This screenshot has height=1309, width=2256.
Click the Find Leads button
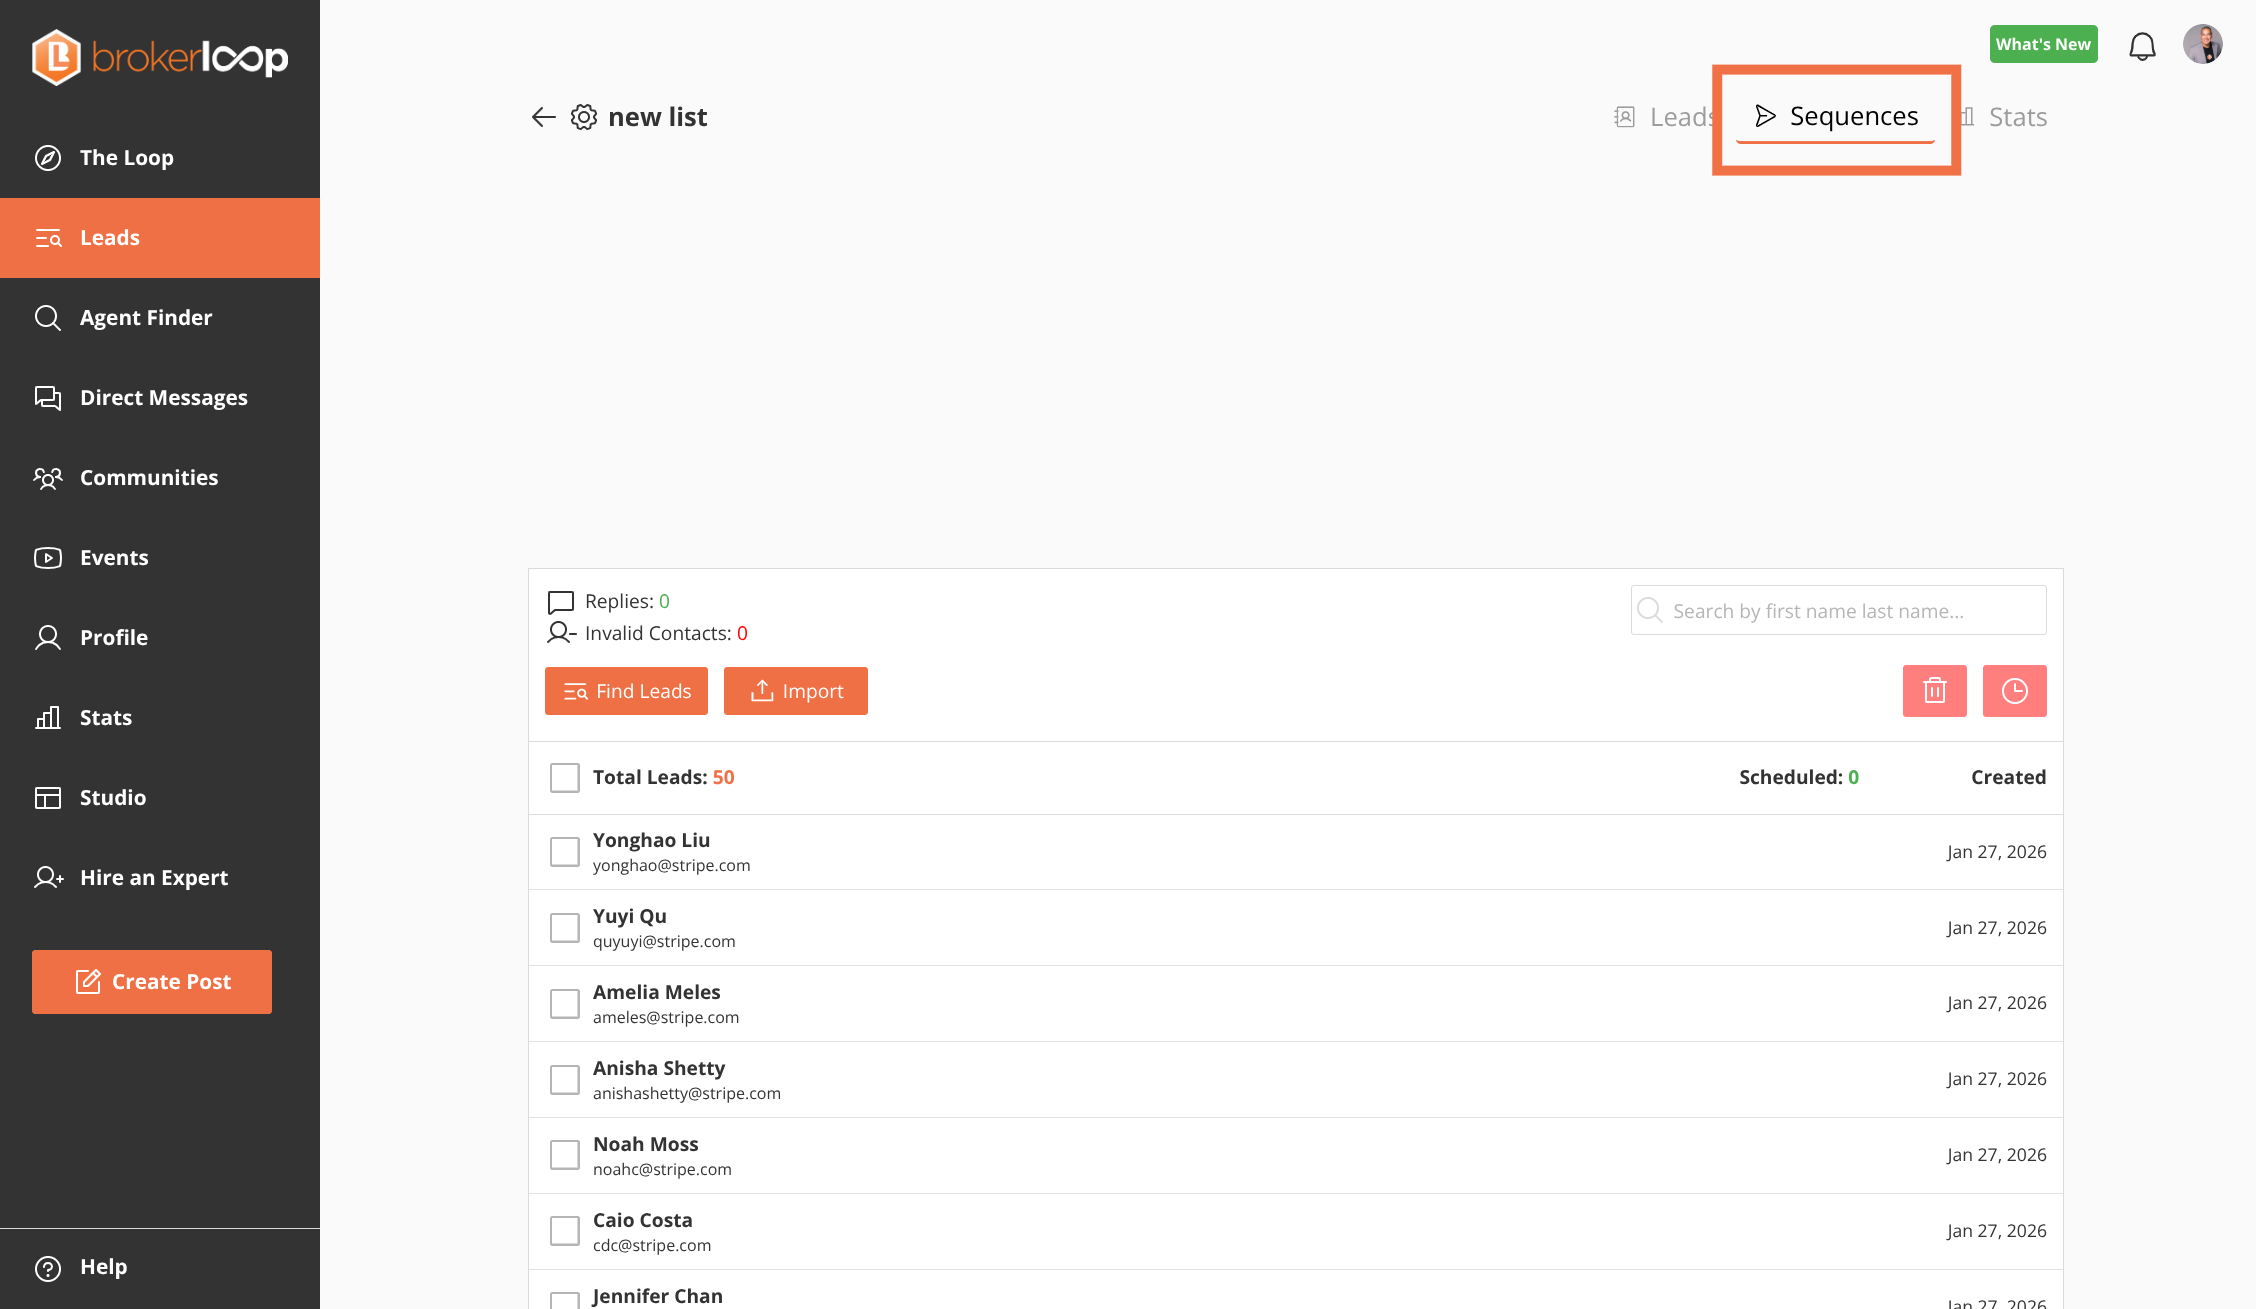coord(626,690)
